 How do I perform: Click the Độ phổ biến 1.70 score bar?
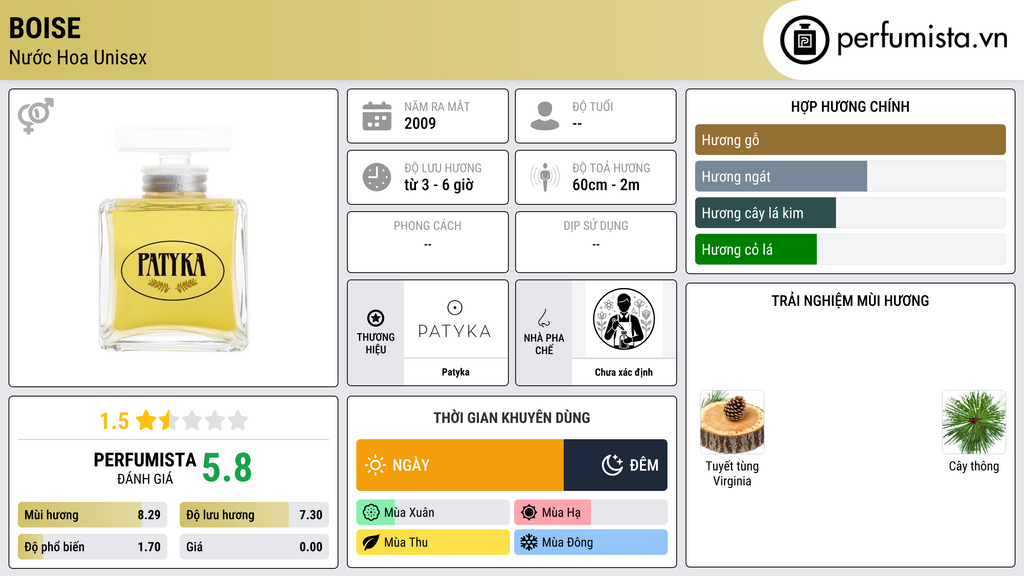92,547
